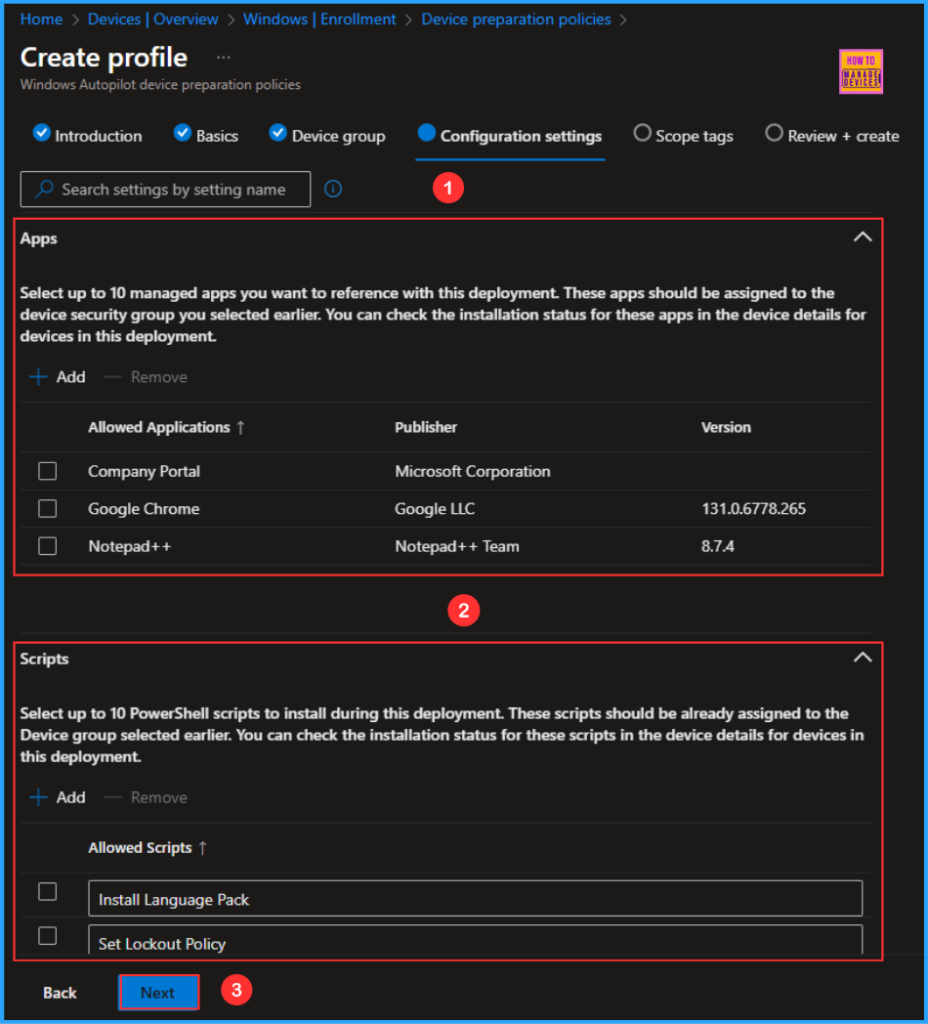The image size is (928, 1024).
Task: Remove selected scripts with Remove button
Action: pos(146,797)
